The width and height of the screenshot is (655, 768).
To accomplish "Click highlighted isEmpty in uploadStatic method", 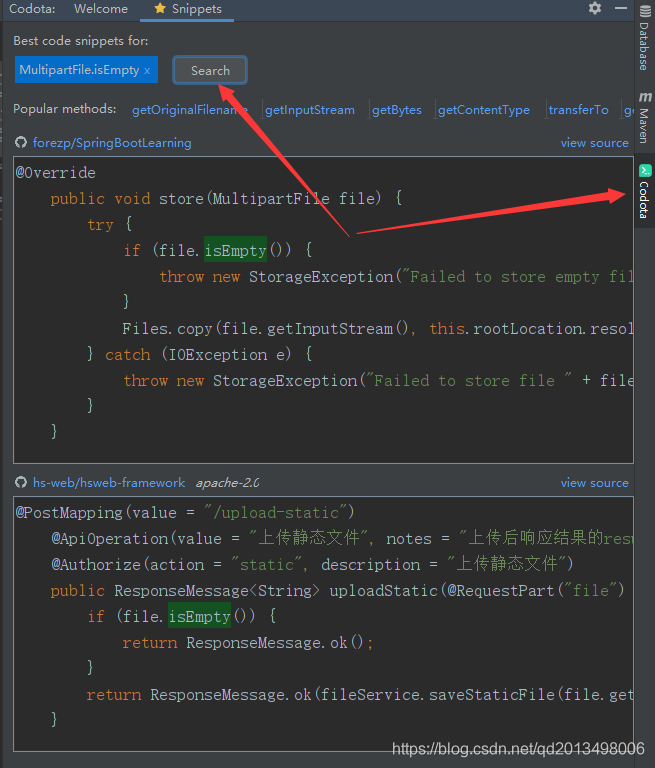I will 199,616.
